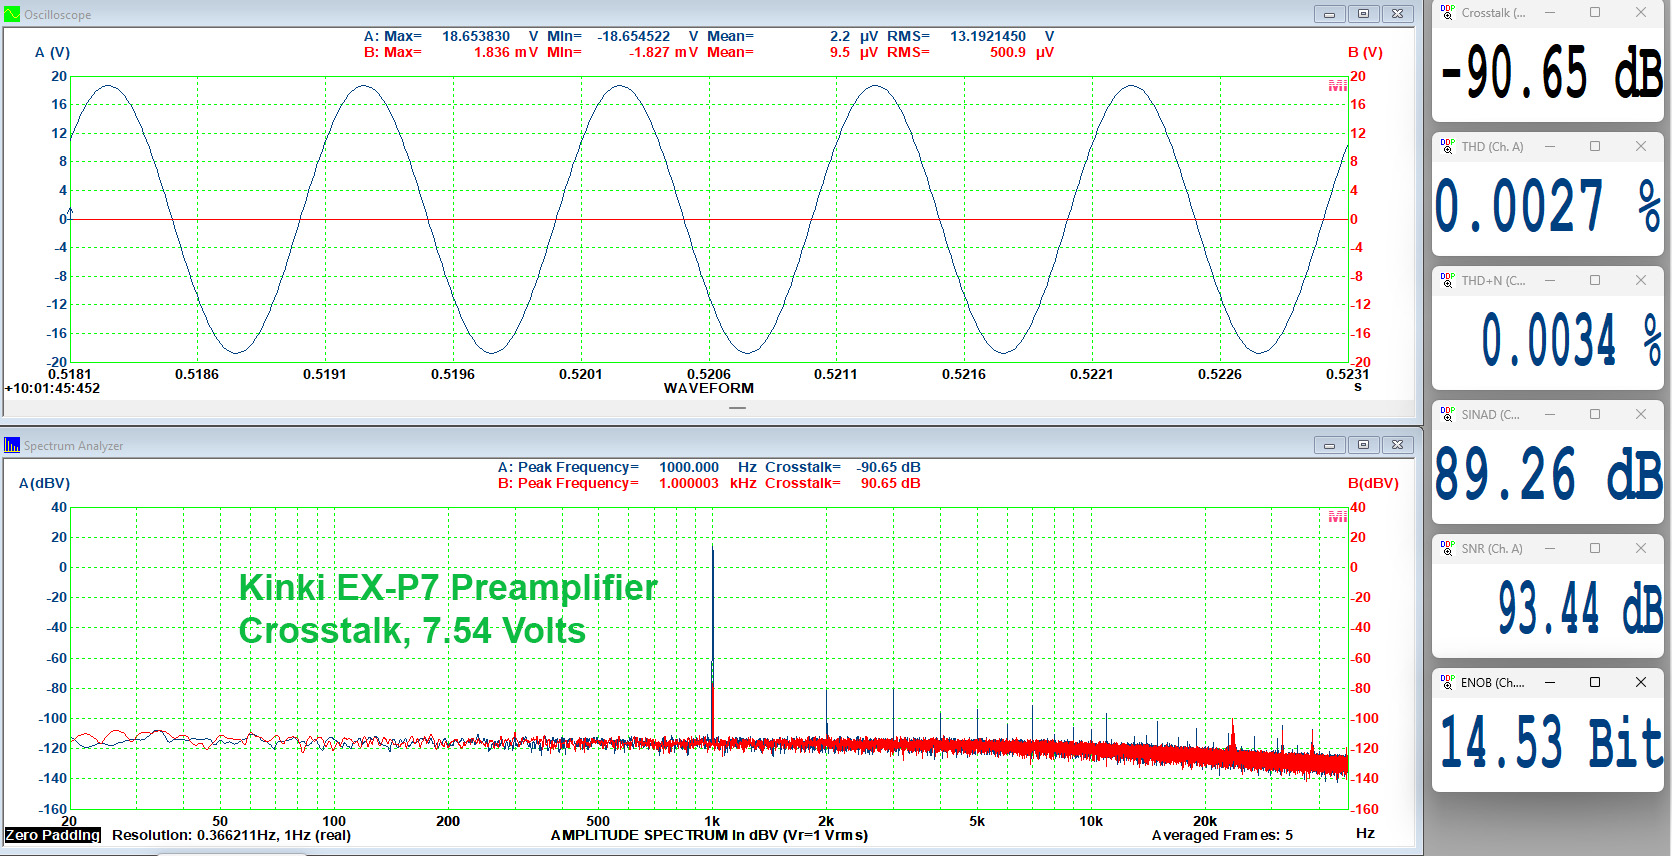The height and width of the screenshot is (856, 1672).
Task: Maximize the SNR (Ch. A) viewer
Action: [1595, 548]
